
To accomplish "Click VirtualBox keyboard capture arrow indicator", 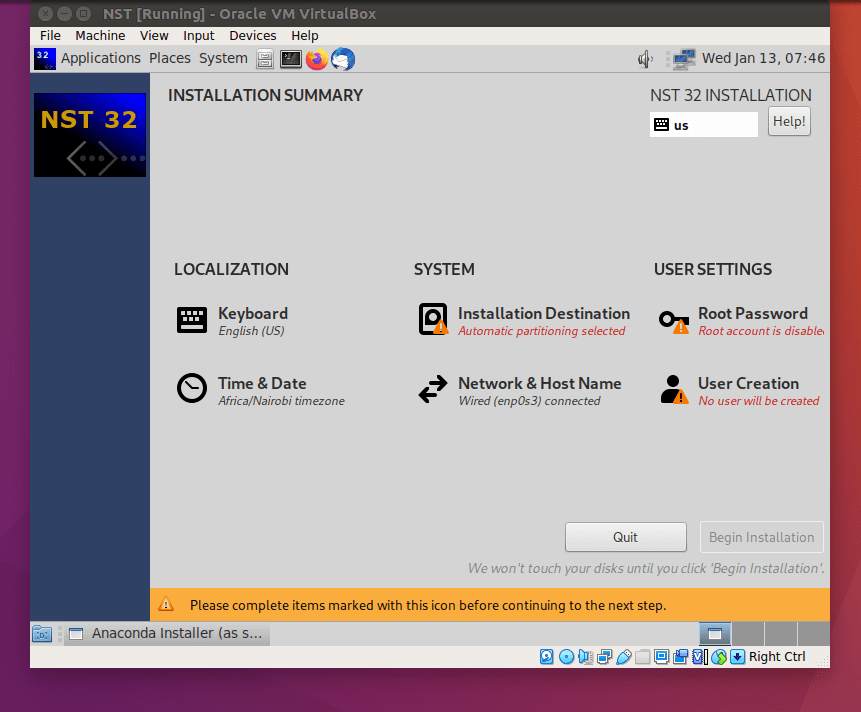I will tap(737, 657).
